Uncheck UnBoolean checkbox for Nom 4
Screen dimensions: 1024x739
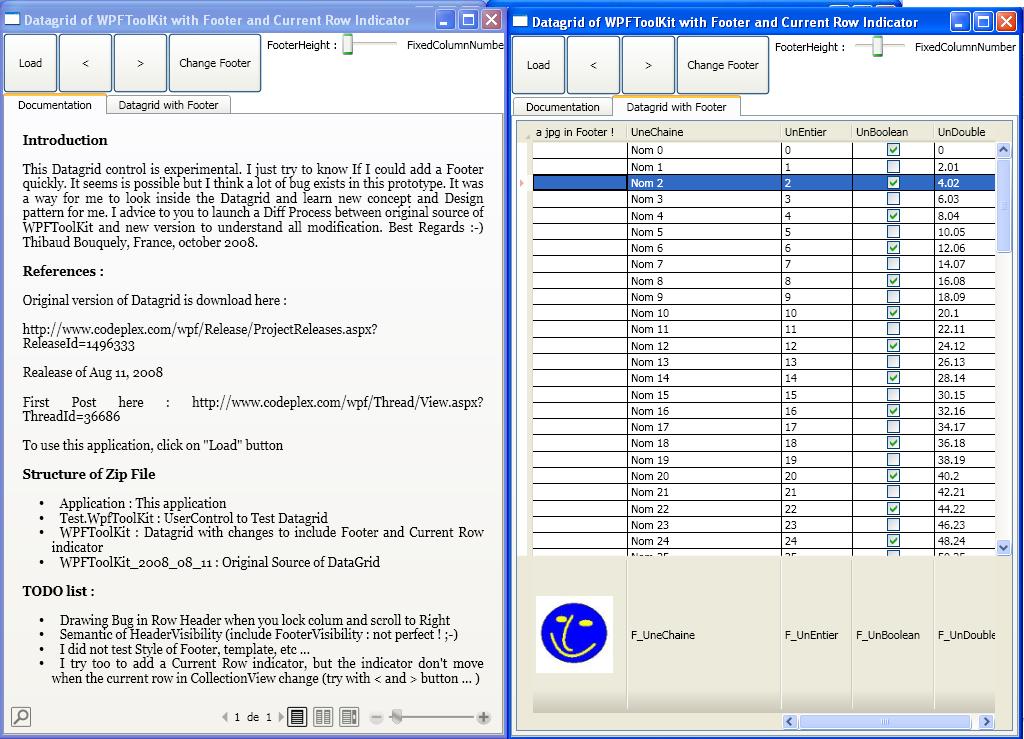click(893, 215)
